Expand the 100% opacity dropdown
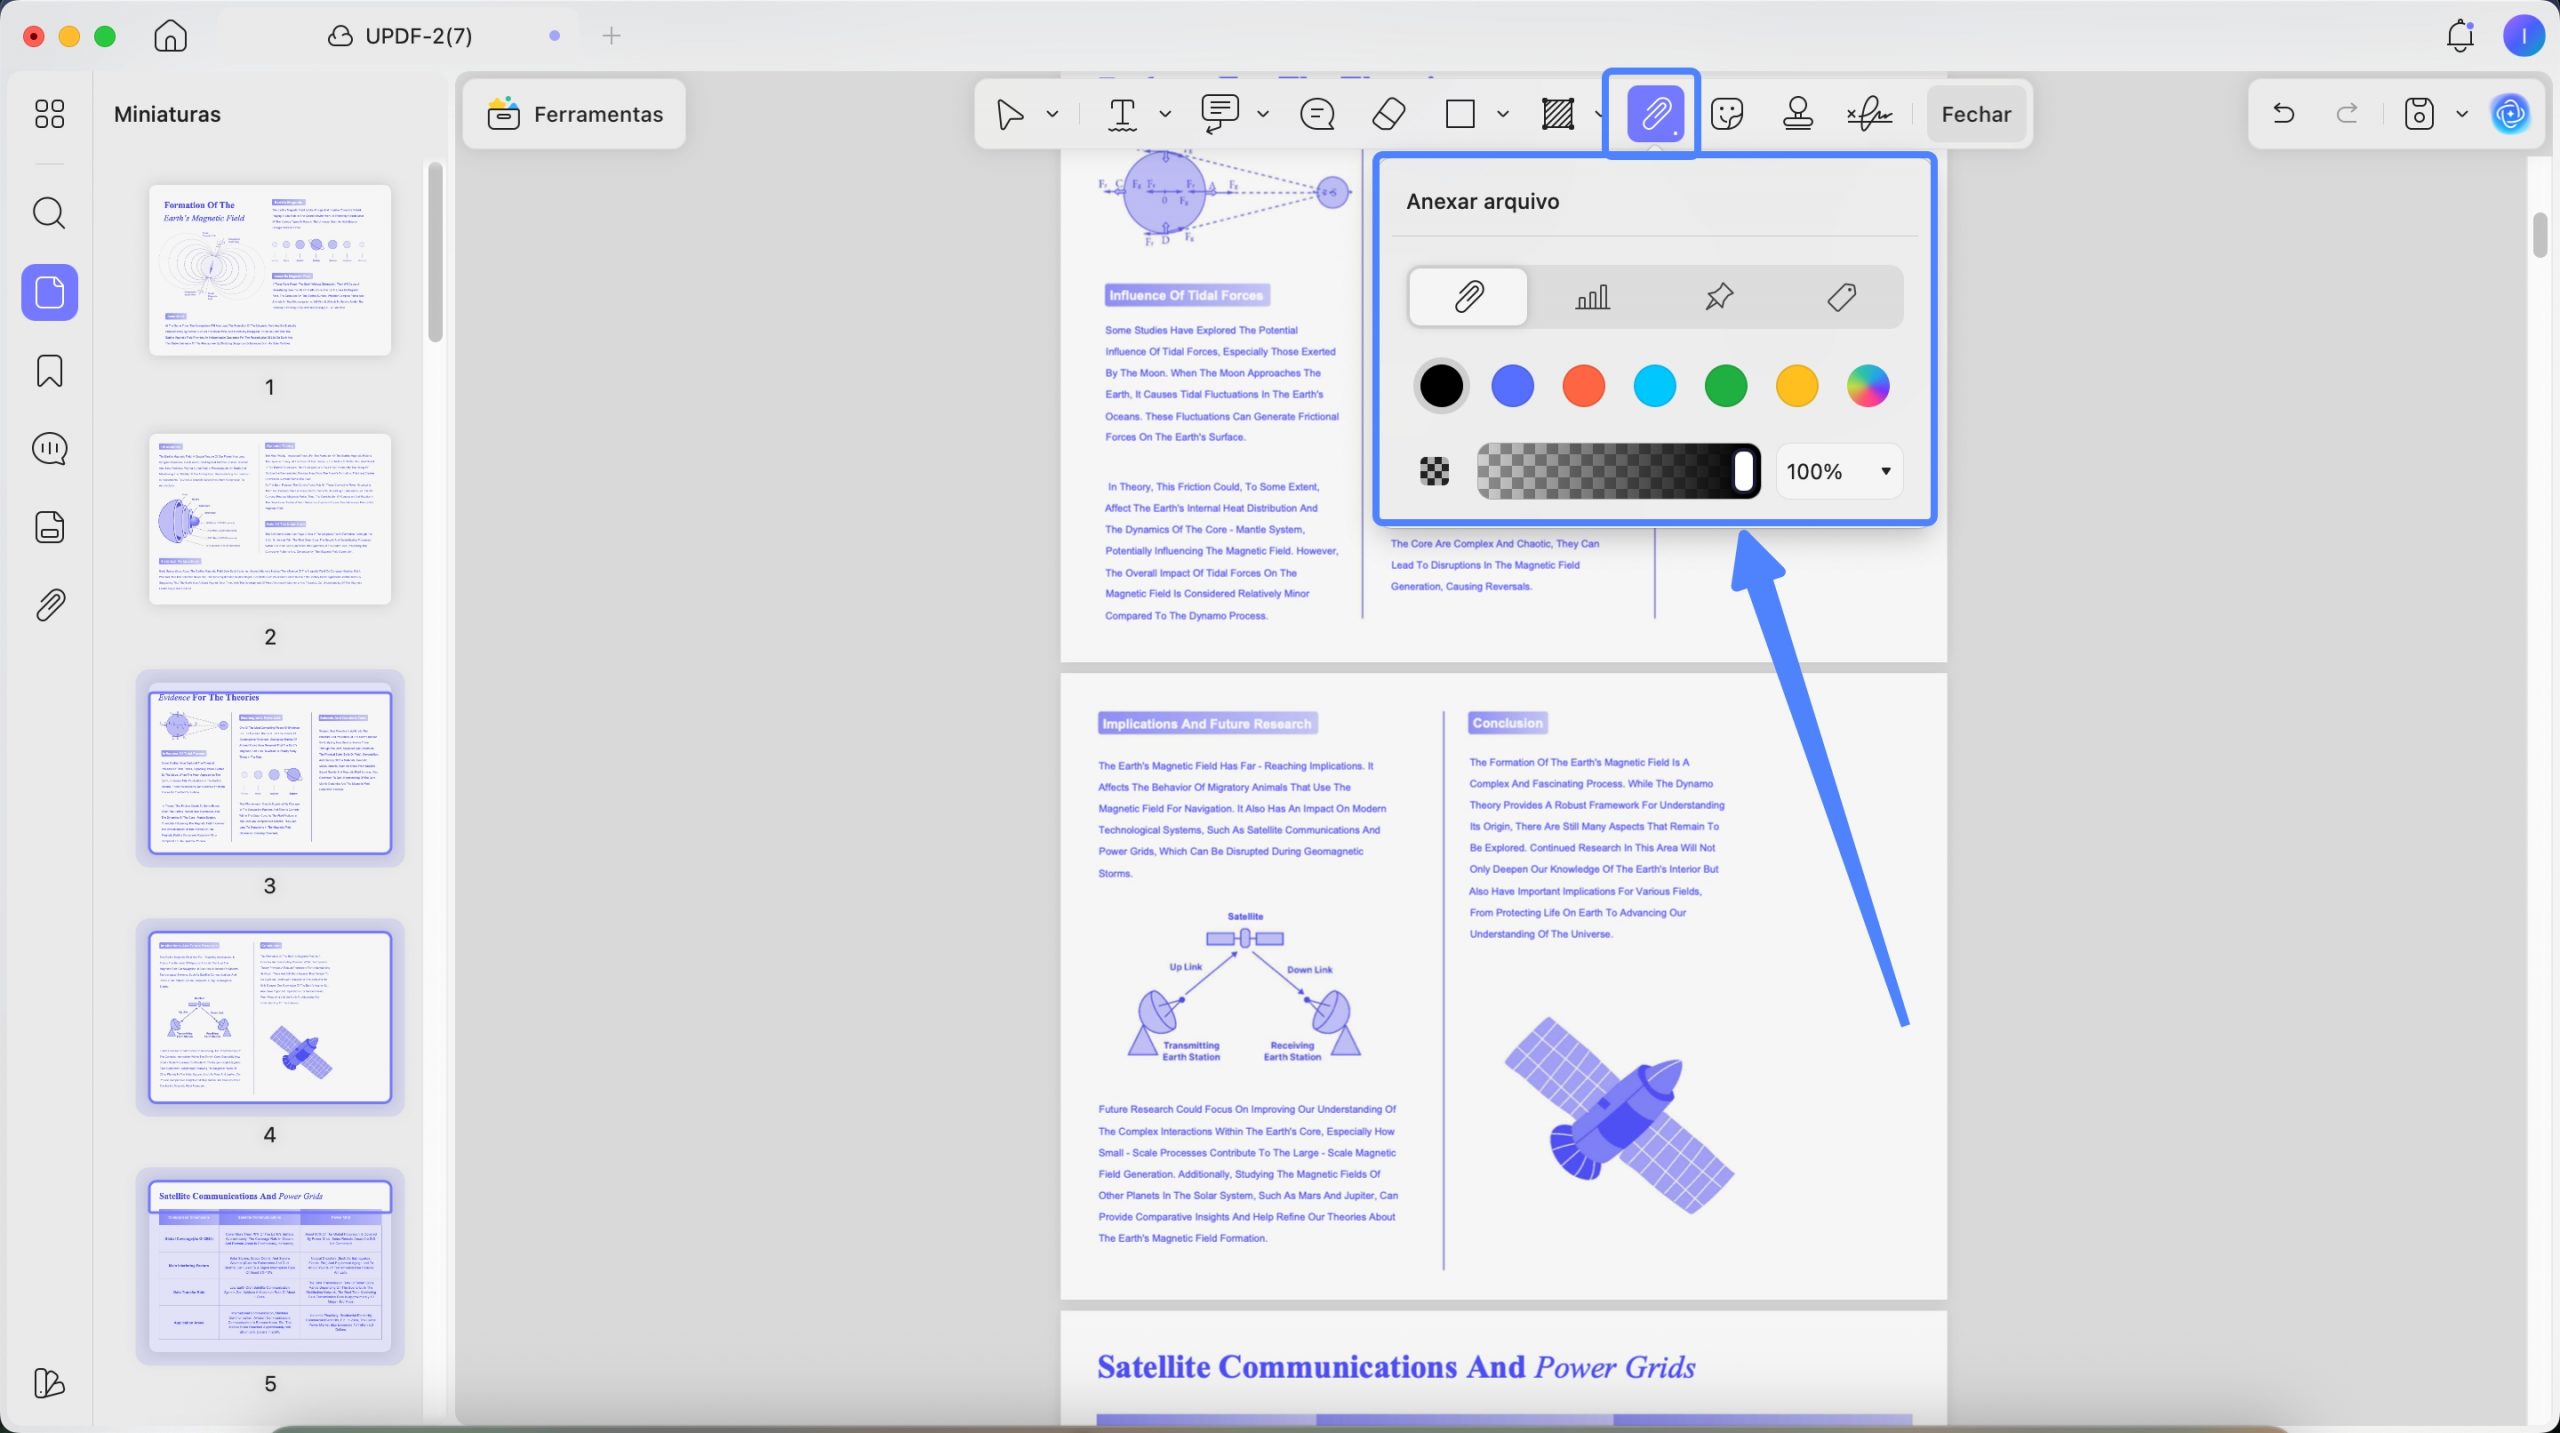Viewport: 2560px width, 1433px height. [1839, 471]
